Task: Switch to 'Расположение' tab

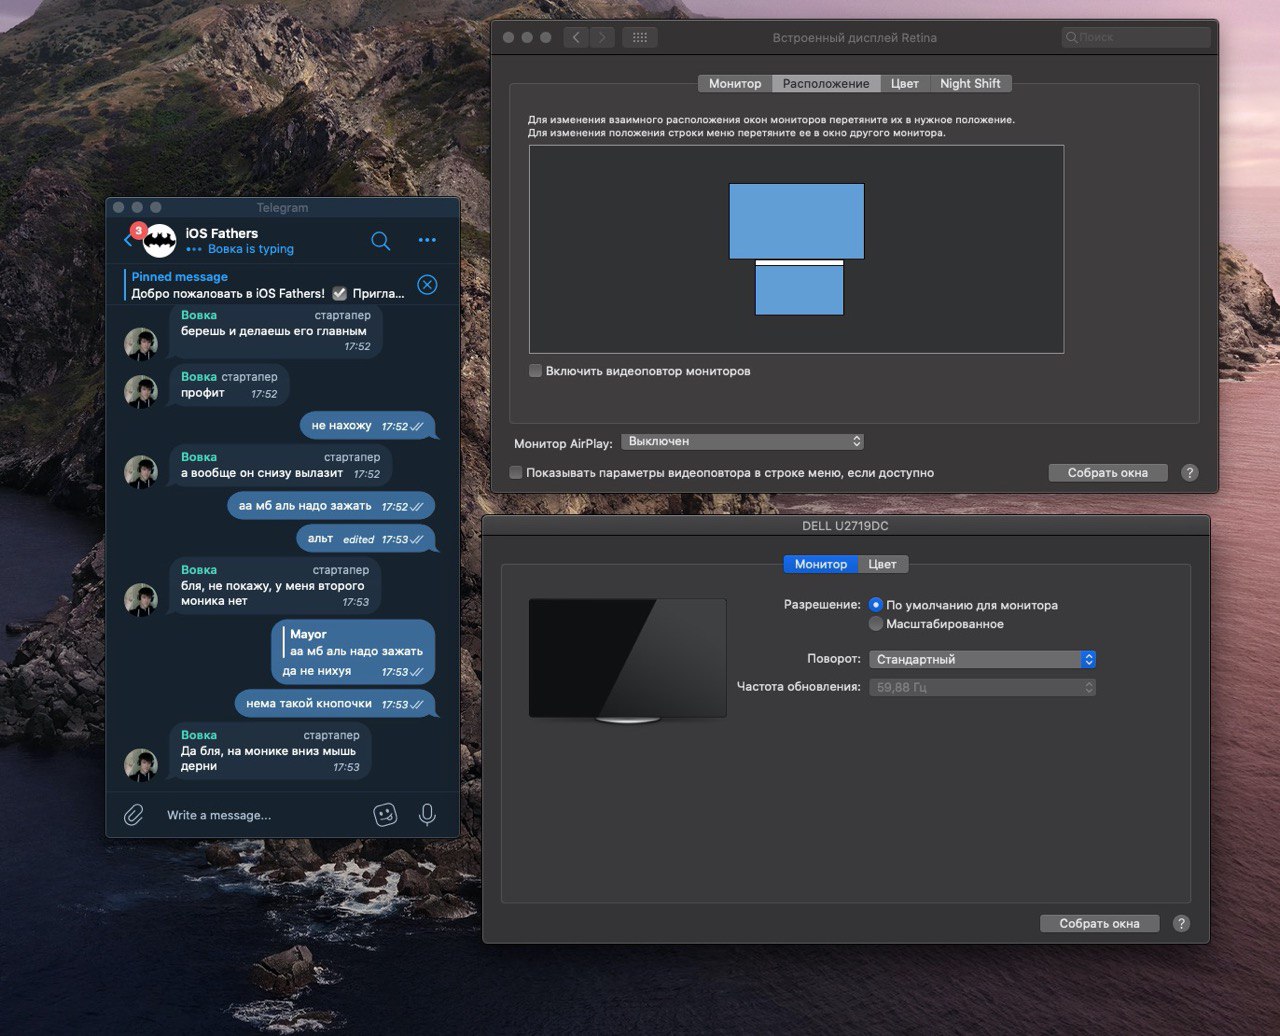Action: coord(826,83)
